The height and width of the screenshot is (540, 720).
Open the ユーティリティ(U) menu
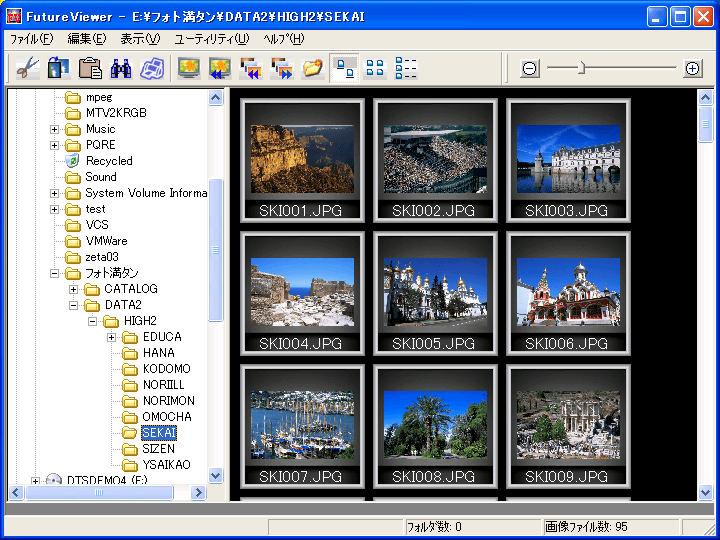pyautogui.click(x=212, y=39)
